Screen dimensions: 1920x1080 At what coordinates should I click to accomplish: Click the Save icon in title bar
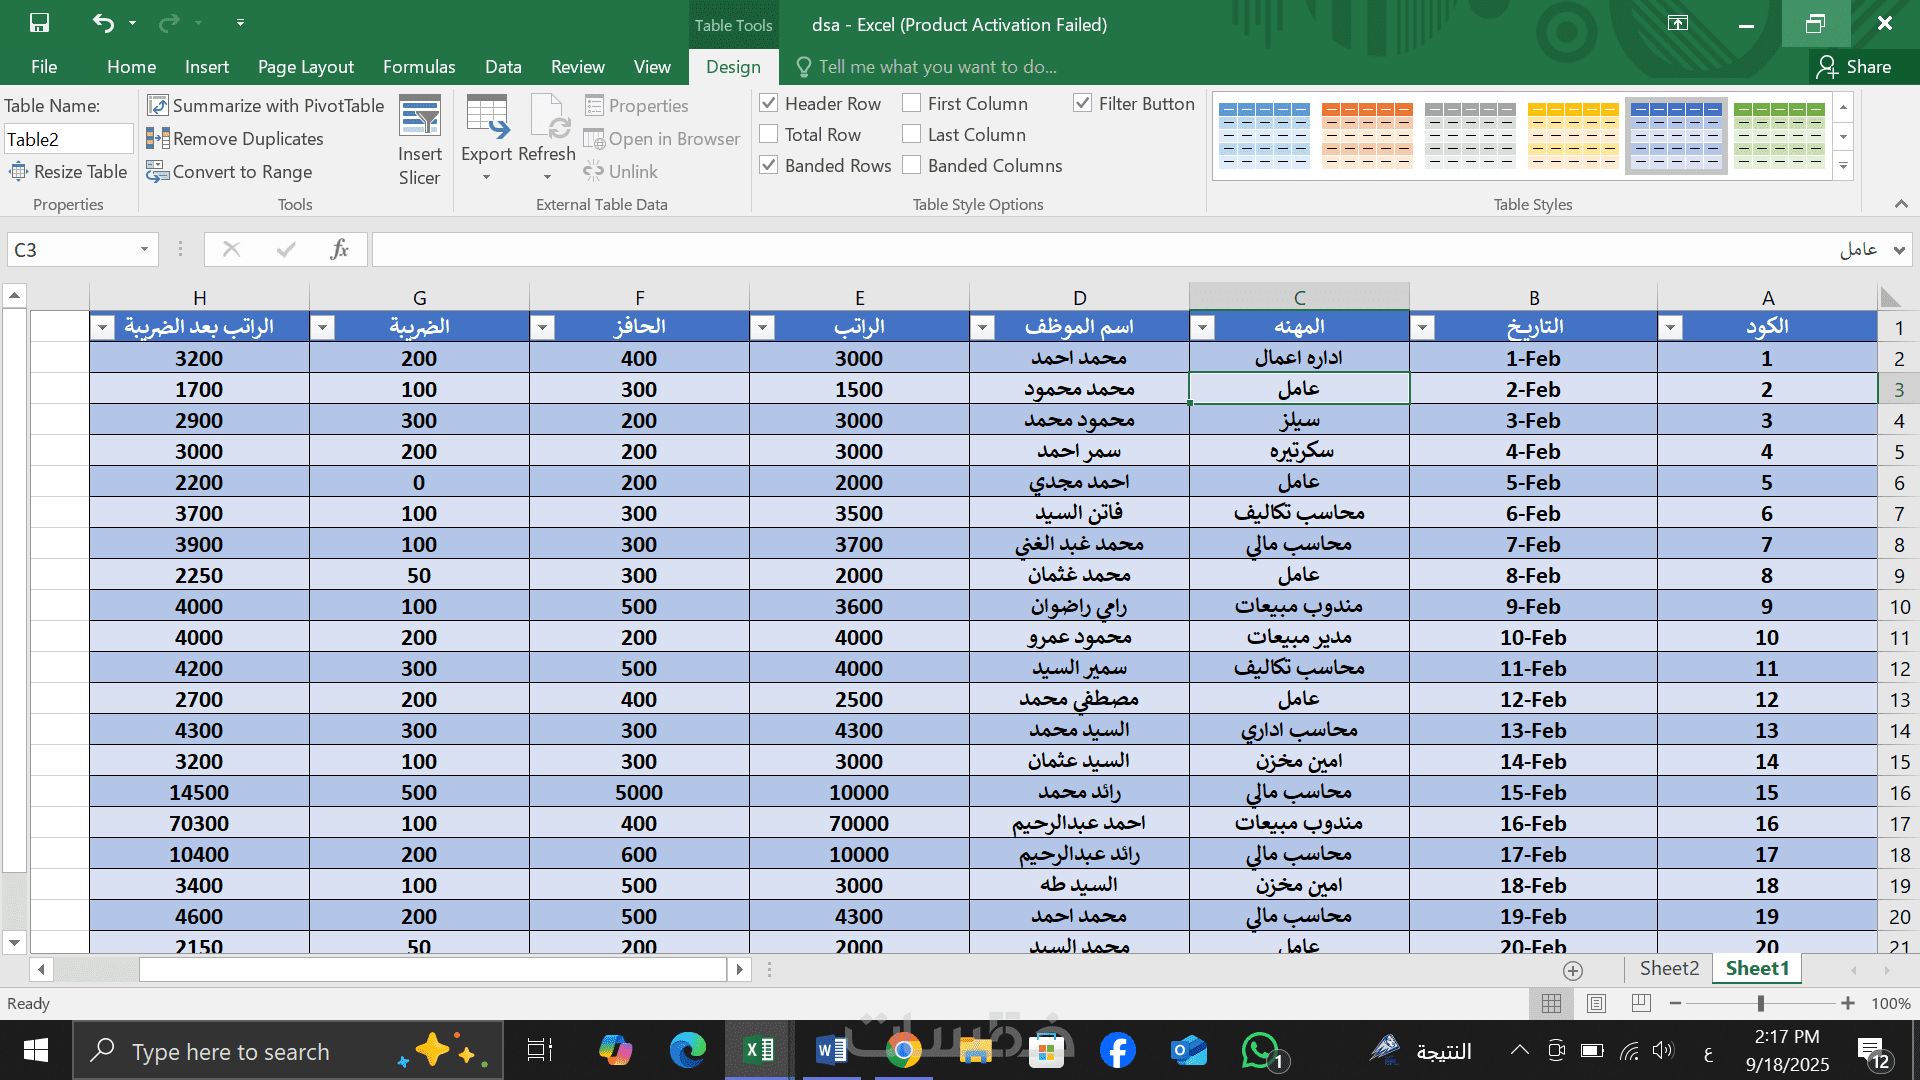39,23
